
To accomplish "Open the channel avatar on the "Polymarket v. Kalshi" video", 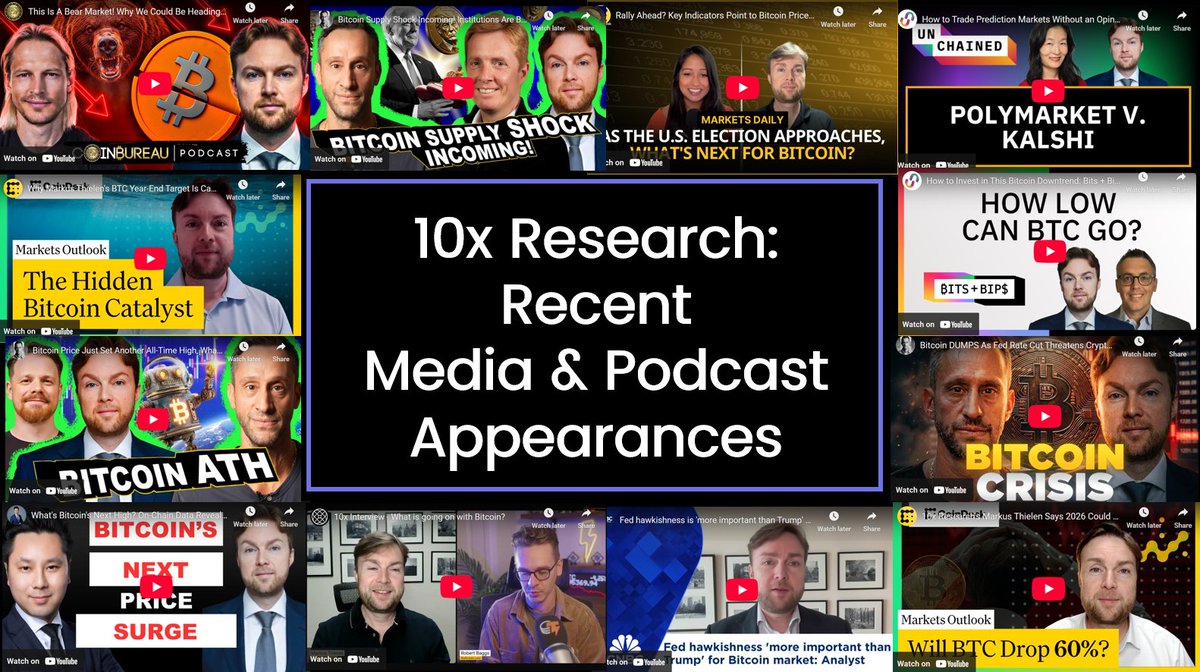I will point(908,20).
